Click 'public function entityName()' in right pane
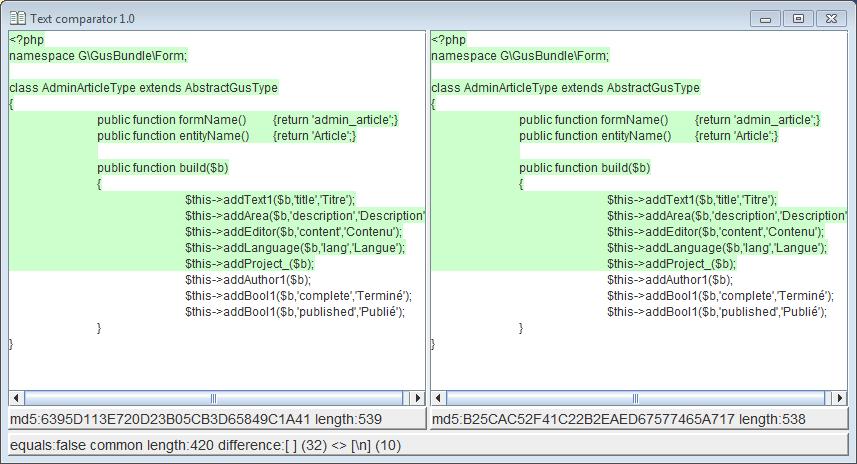The width and height of the screenshot is (857, 464). (x=595, y=136)
